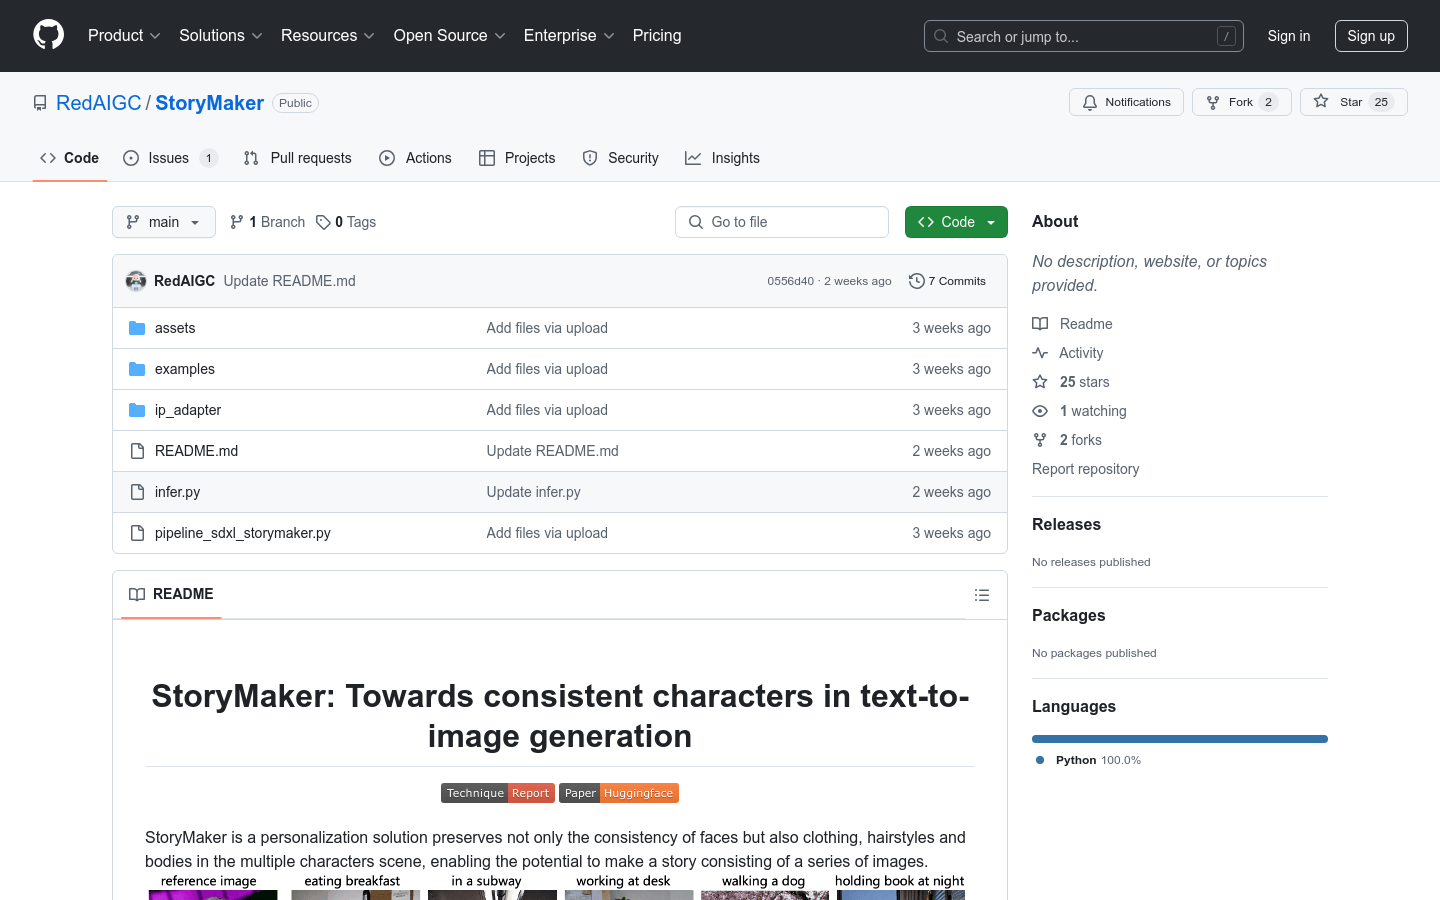Click the pipeline_sdxl_storymaker.py file icon
The height and width of the screenshot is (900, 1440).
coord(137,533)
